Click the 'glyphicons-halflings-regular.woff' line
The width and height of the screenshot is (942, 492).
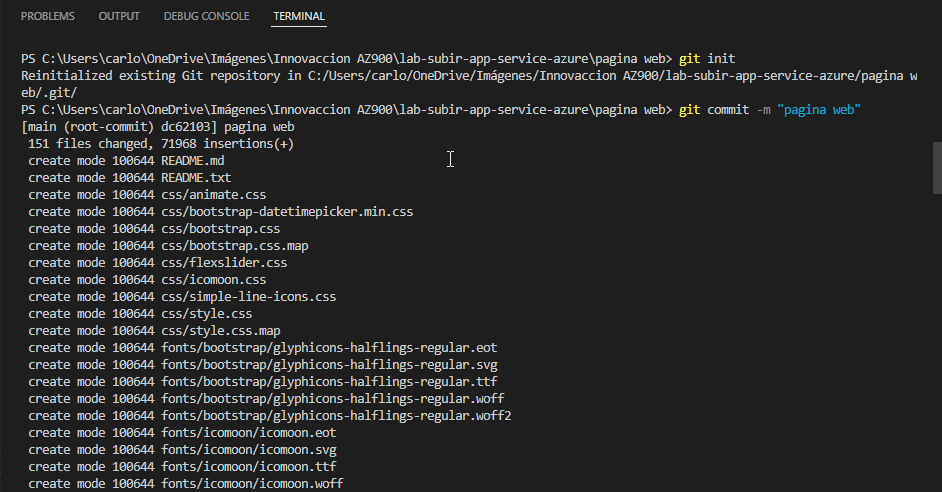point(266,398)
